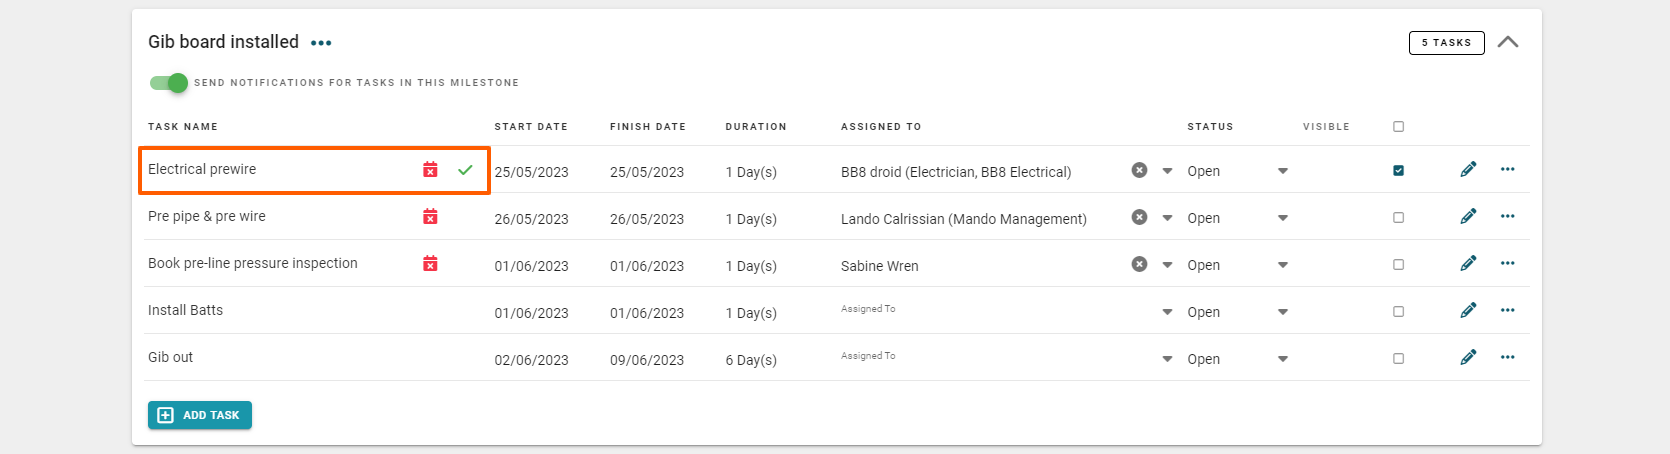Image resolution: width=1670 pixels, height=454 pixels.
Task: Open the Gib board installed milestone options menu
Action: (x=321, y=43)
